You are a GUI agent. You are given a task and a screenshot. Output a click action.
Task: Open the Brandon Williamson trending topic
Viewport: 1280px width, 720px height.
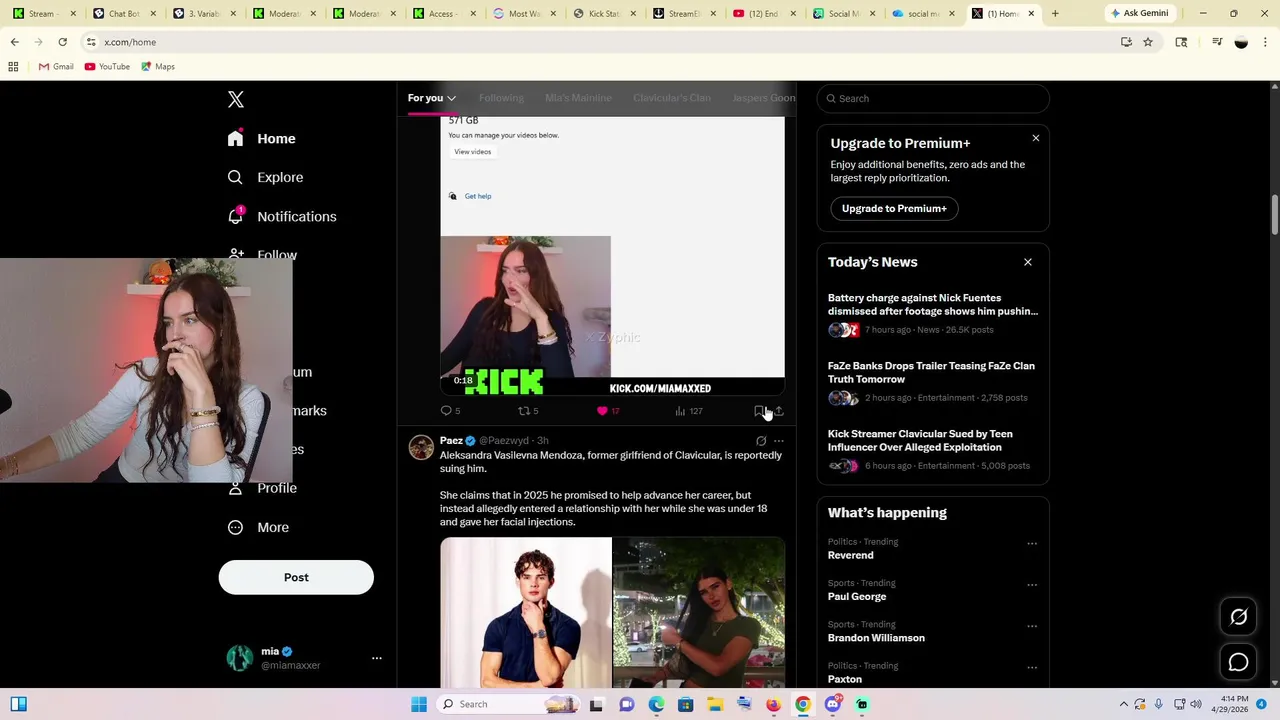tap(876, 638)
